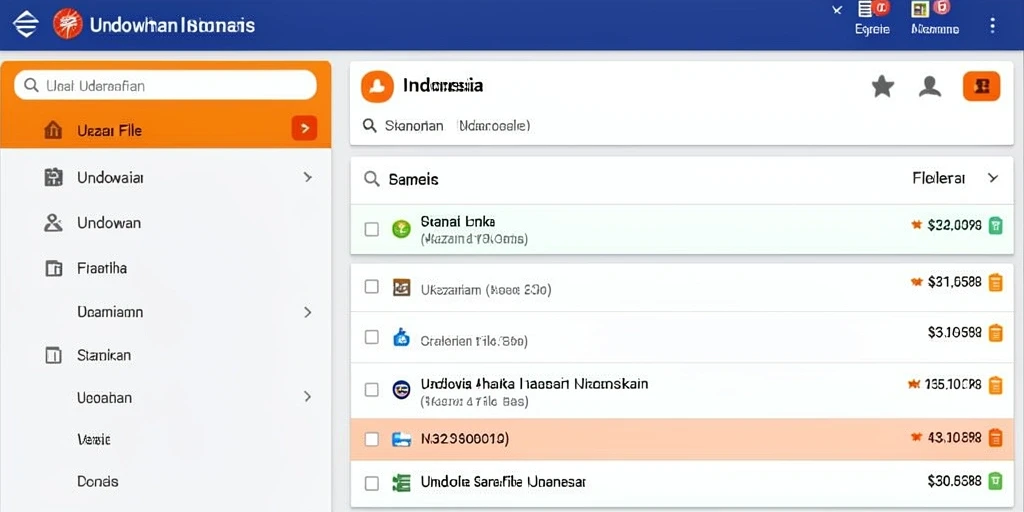Click the blue card icon in highlighted row

pos(401,439)
